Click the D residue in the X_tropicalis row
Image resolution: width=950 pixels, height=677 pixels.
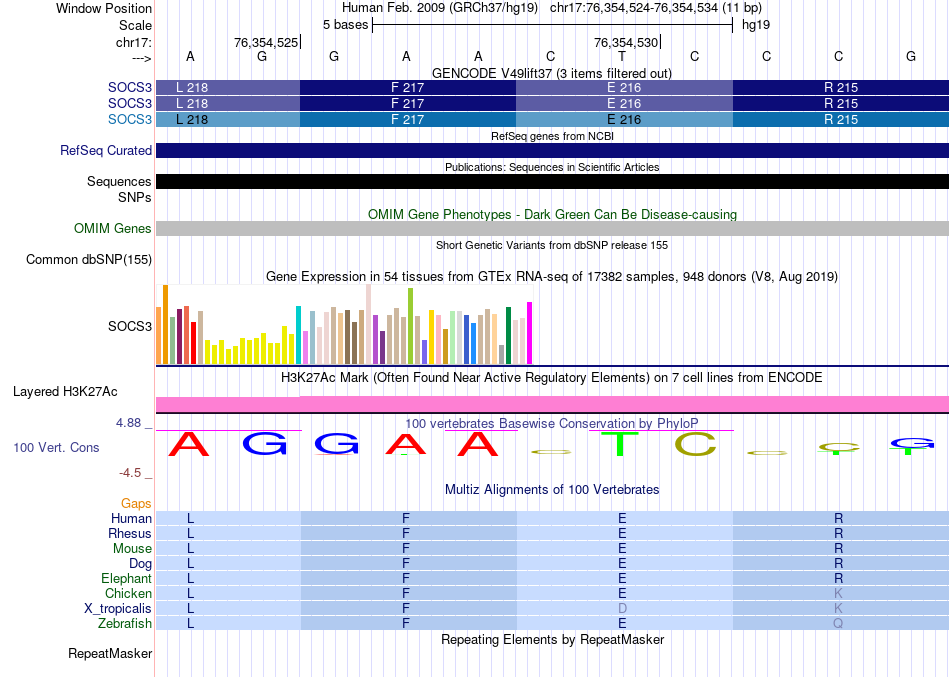(x=622, y=608)
